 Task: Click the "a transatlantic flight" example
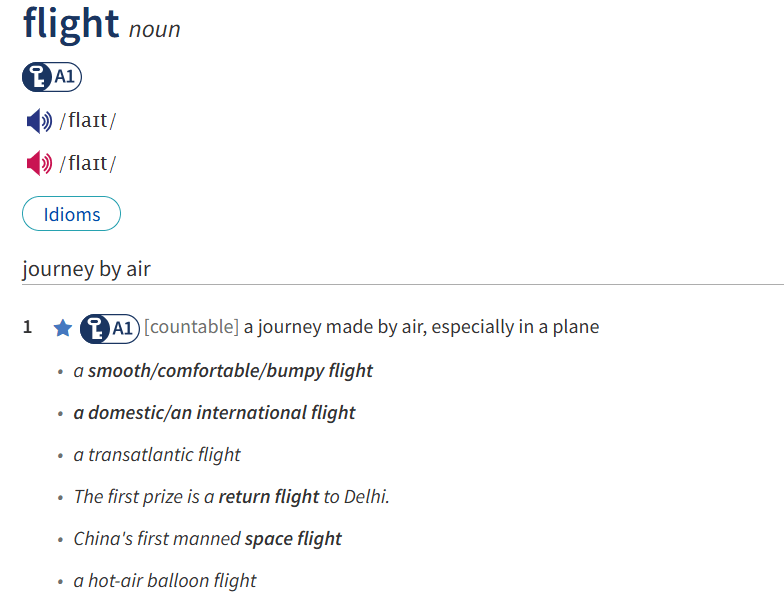coord(157,455)
